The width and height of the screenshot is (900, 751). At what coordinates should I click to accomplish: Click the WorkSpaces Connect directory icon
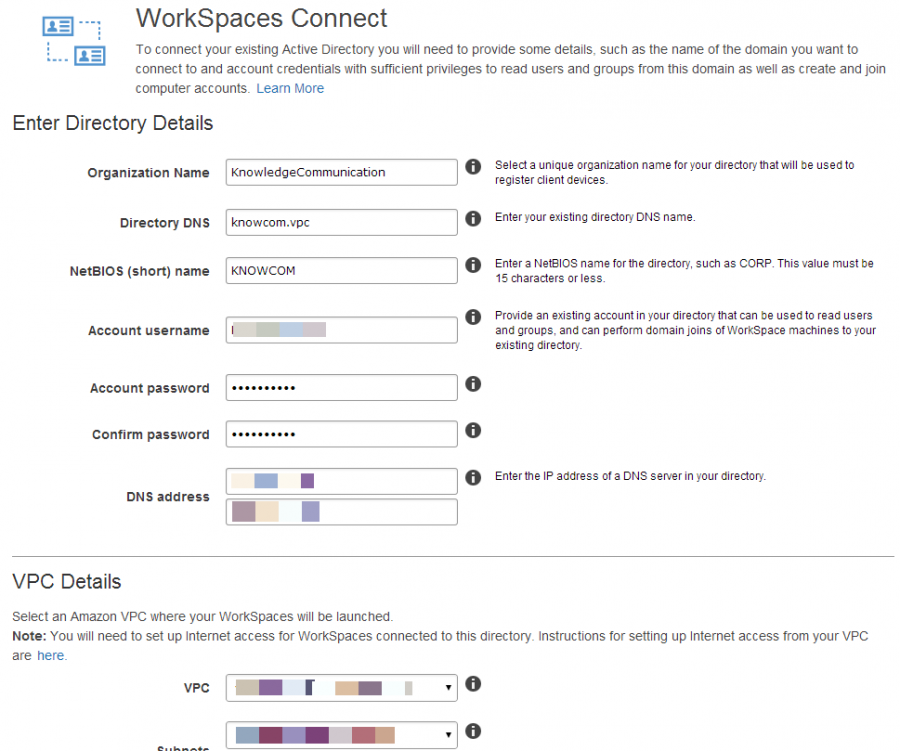[x=73, y=40]
